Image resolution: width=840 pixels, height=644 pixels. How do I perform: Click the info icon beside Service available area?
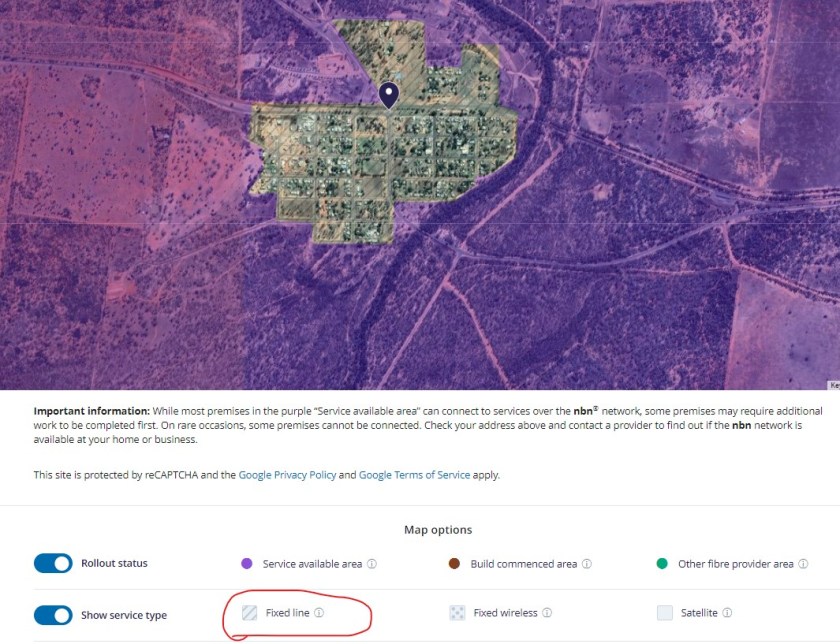click(x=374, y=563)
